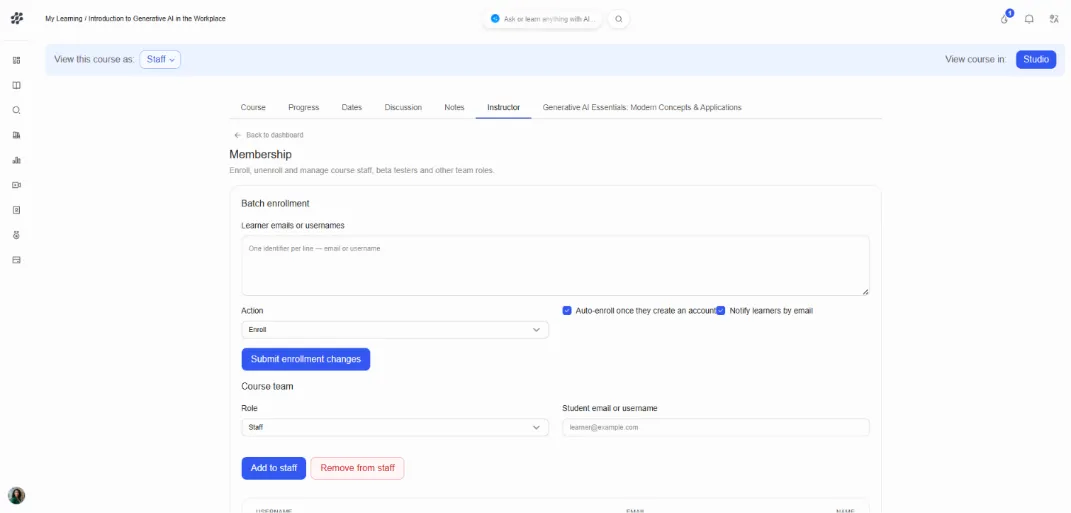1071x513 pixels.
Task: Click Remove from staff button
Action: click(x=357, y=469)
